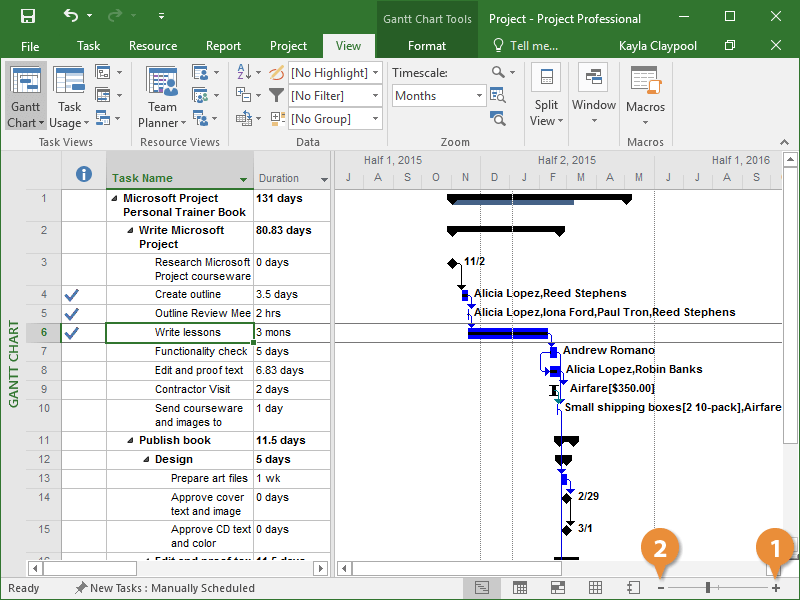This screenshot has width=800, height=600.
Task: Click the Undo arrow icon
Action: pos(70,17)
